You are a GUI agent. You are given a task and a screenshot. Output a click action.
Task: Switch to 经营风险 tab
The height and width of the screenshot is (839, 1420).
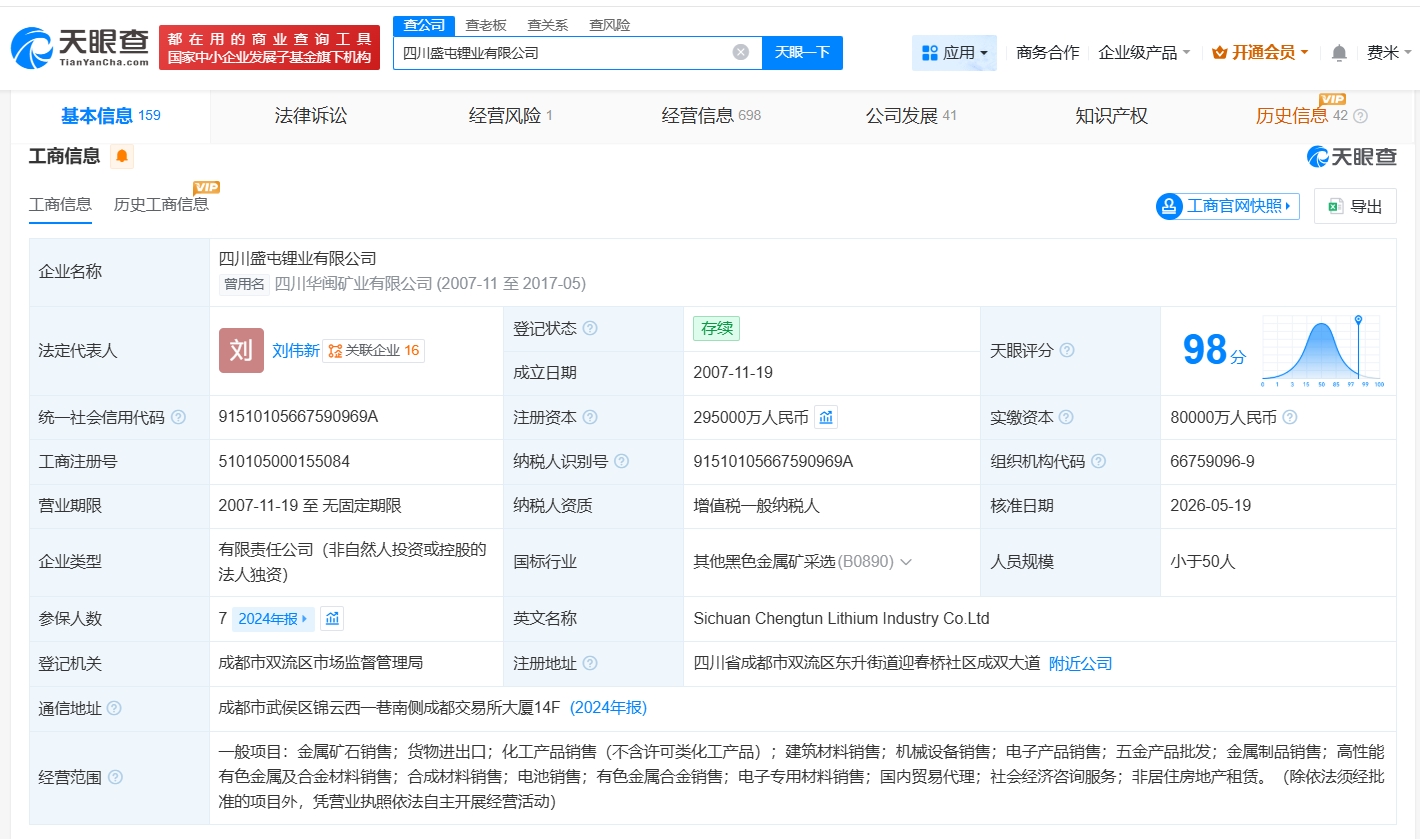click(x=510, y=116)
